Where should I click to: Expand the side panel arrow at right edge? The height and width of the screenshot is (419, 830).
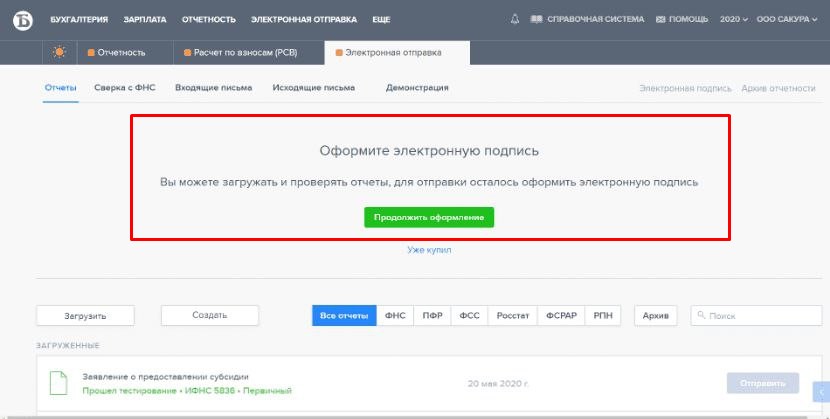(x=822, y=392)
